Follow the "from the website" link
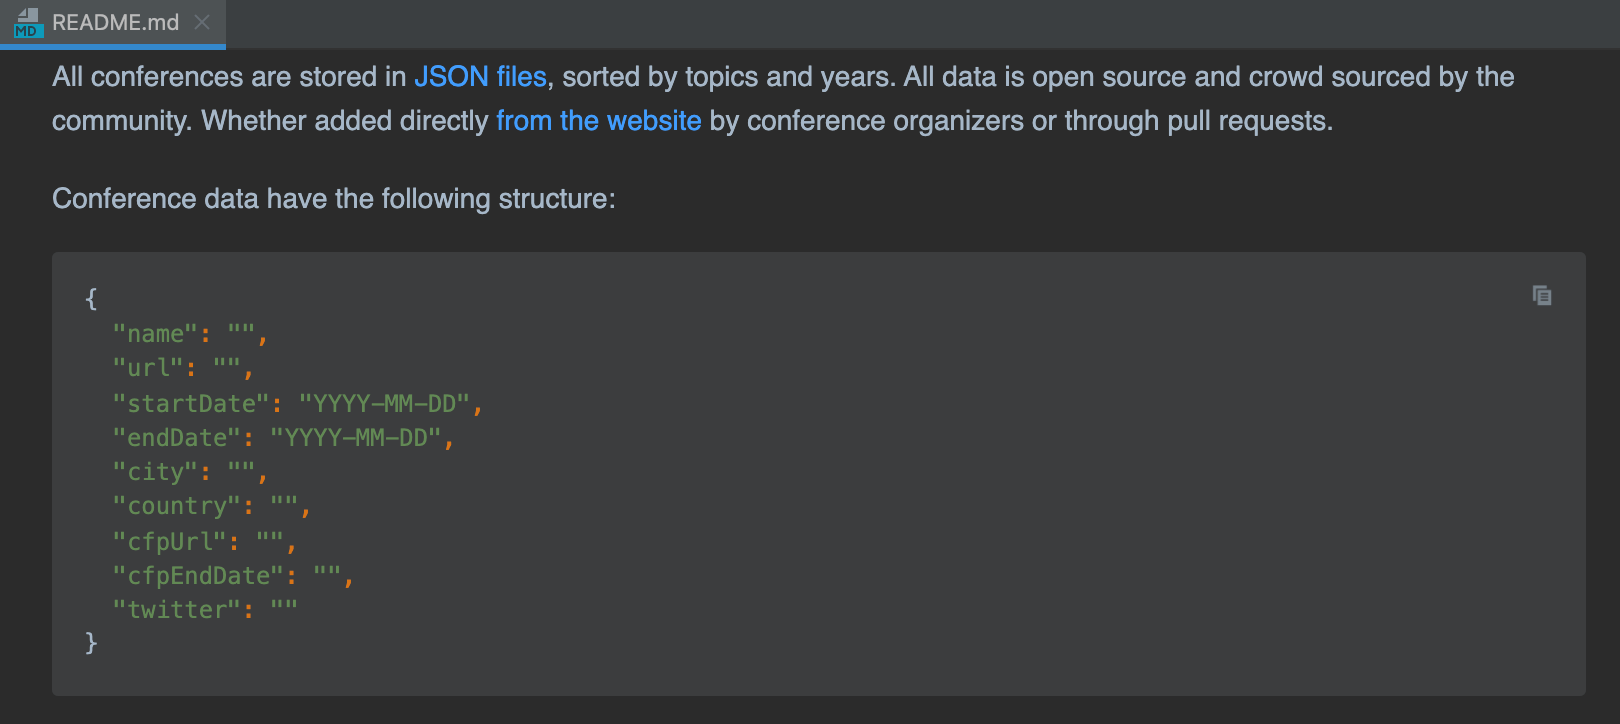Screen dimensions: 1620x724 598,121
